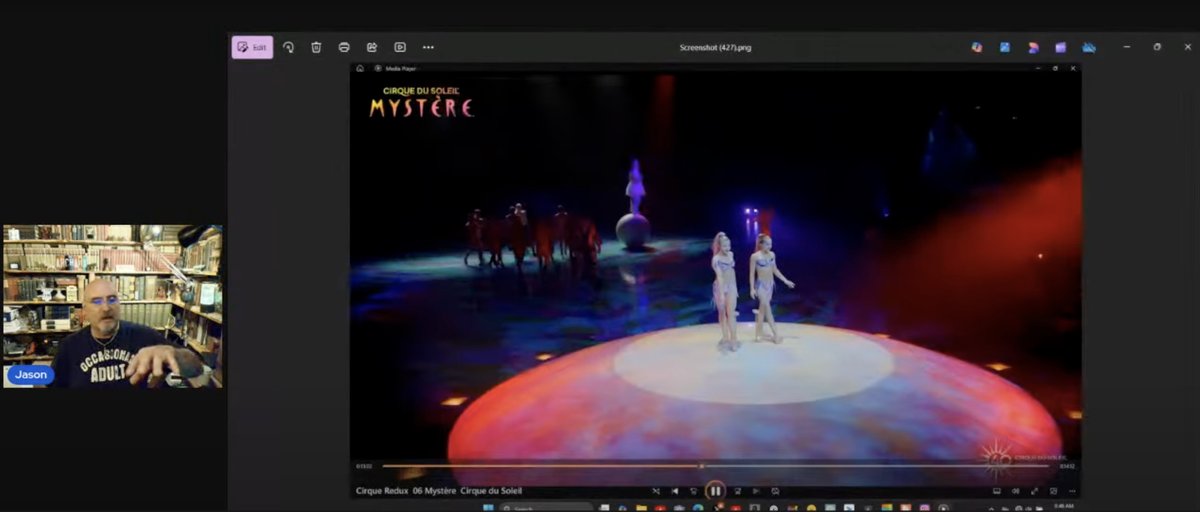Skip back ten seconds in Media Player

pyautogui.click(x=694, y=491)
